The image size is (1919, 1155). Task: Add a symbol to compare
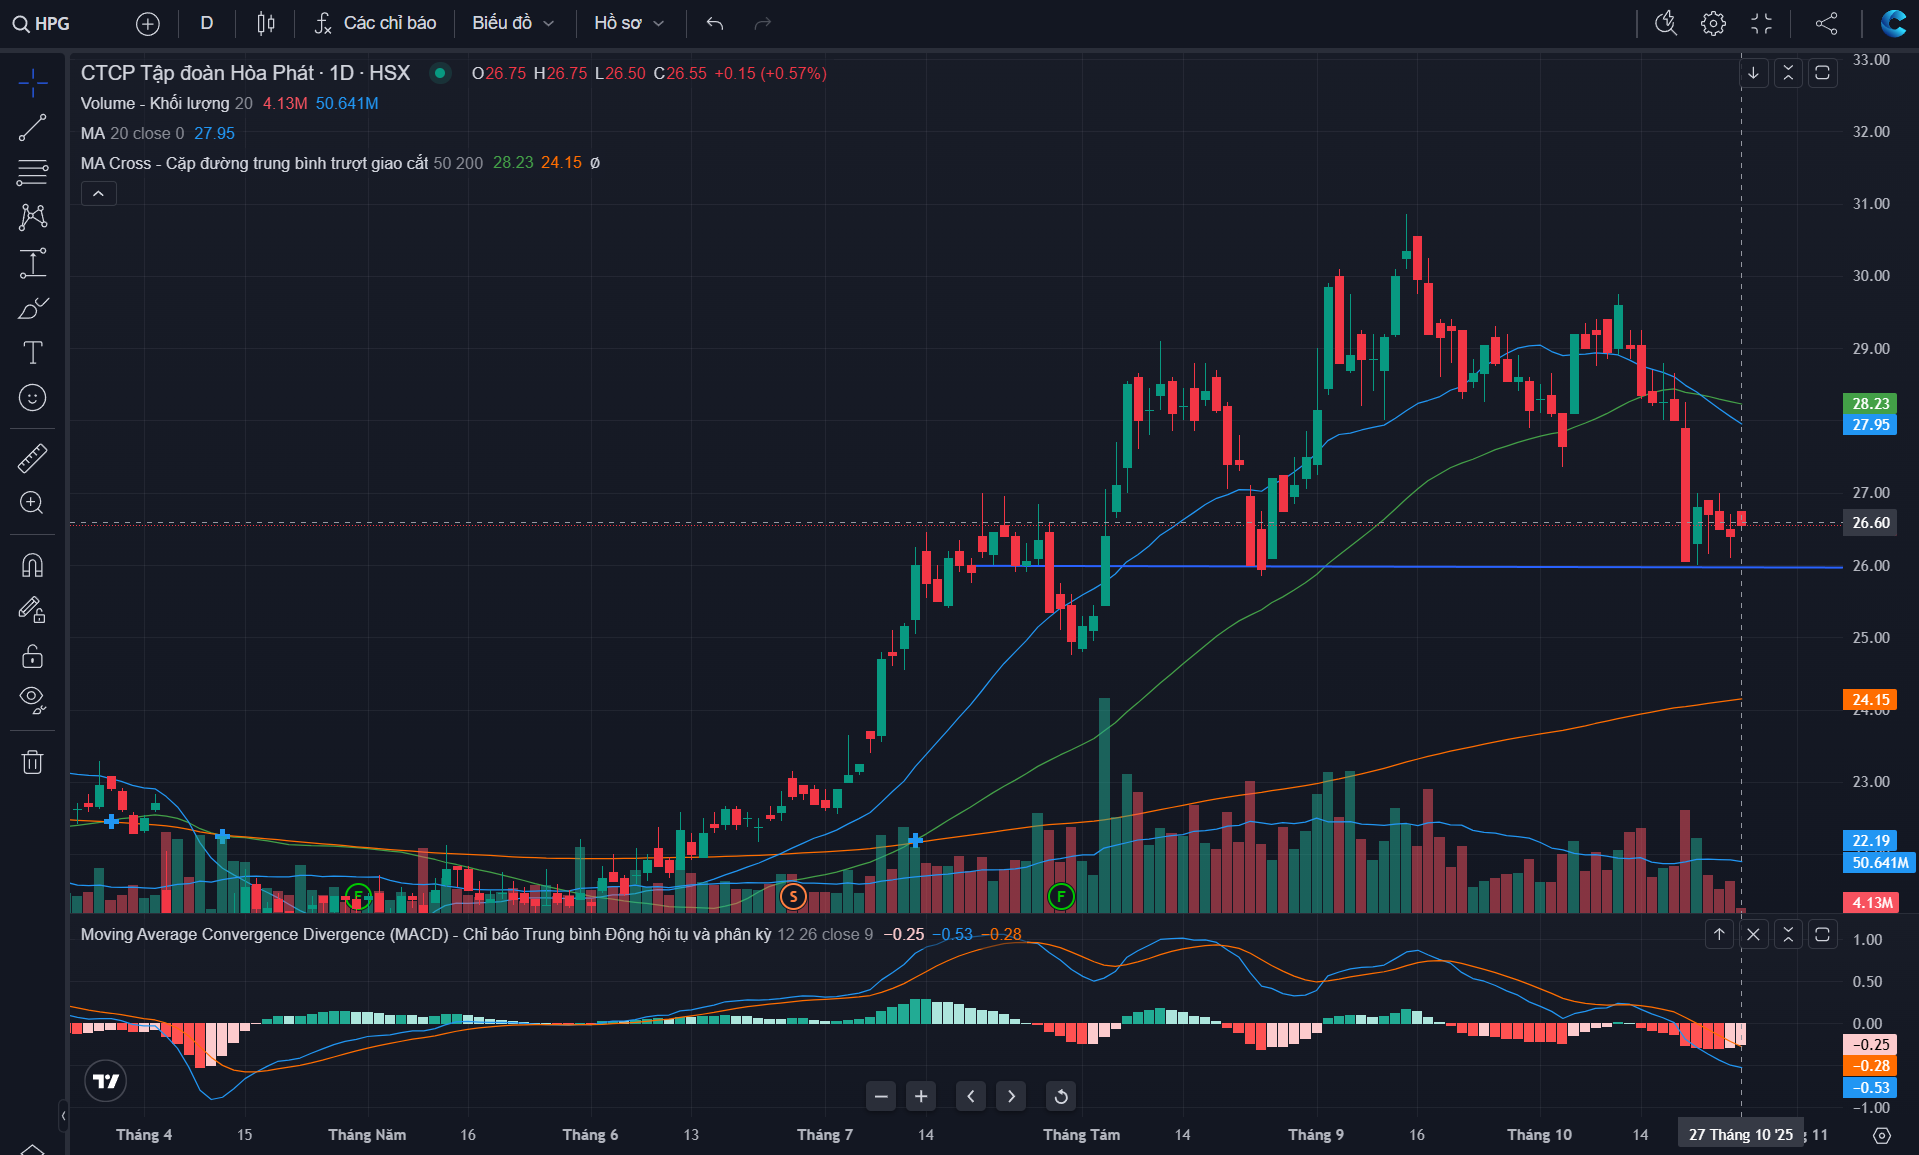pyautogui.click(x=148, y=23)
